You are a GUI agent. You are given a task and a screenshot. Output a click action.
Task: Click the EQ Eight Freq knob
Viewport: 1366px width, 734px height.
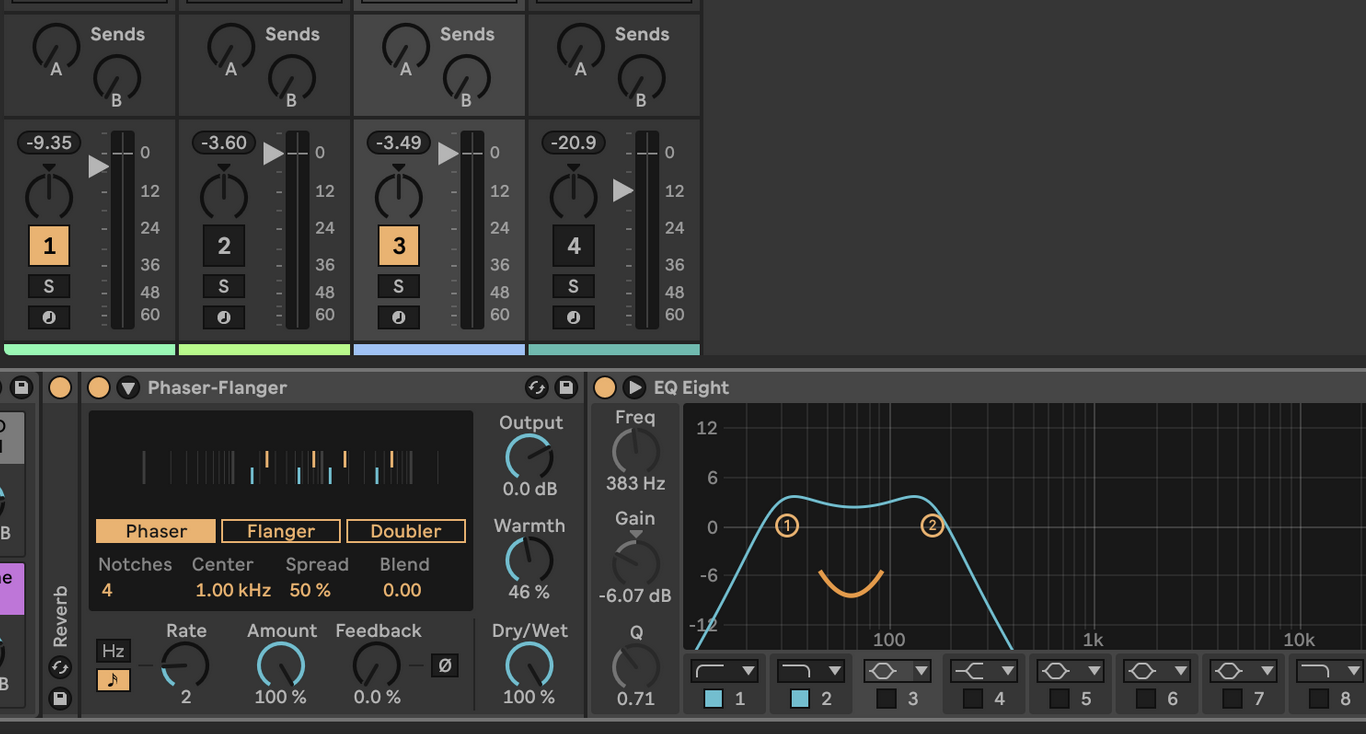[x=635, y=451]
